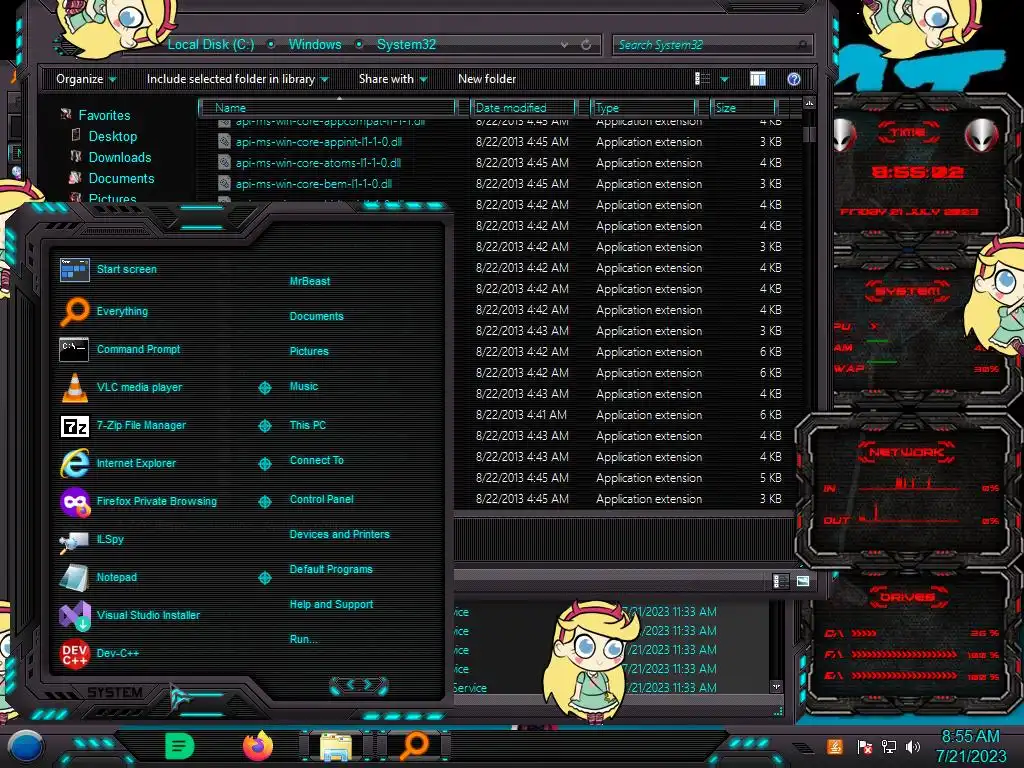Click the Search System32 input field
This screenshot has width=1024, height=768.
(x=712, y=45)
